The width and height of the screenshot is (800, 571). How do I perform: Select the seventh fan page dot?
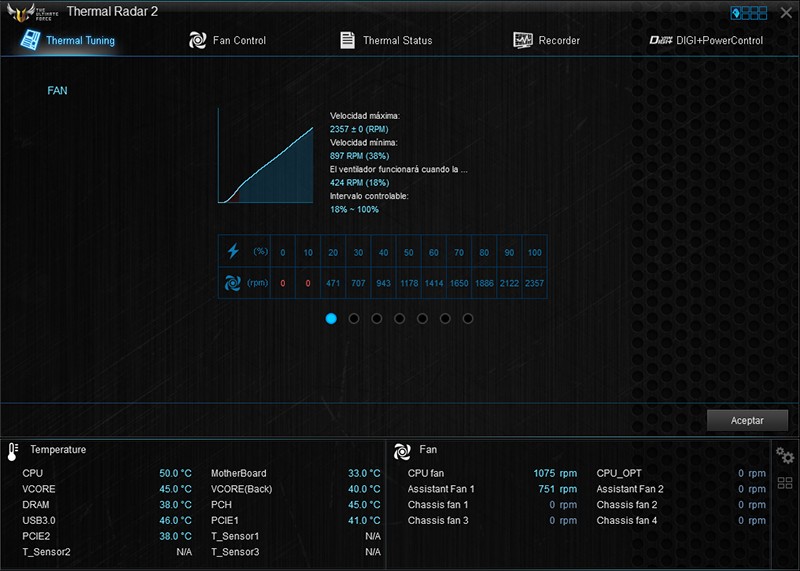(x=468, y=318)
